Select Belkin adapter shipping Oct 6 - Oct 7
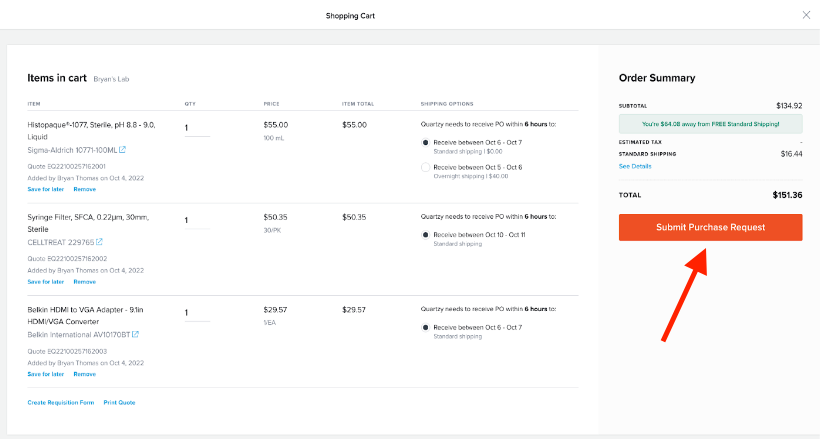 pyautogui.click(x=426, y=327)
